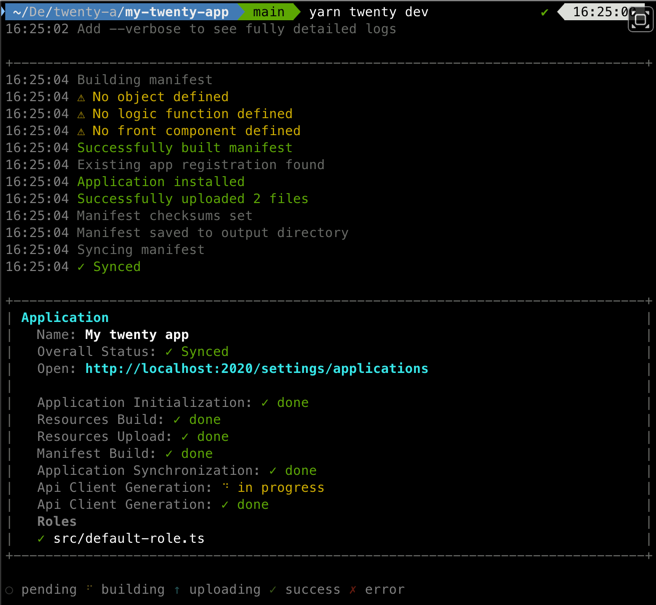Click Manifest saved to output directory line
Viewport: 656px width, 605px height.
(213, 233)
